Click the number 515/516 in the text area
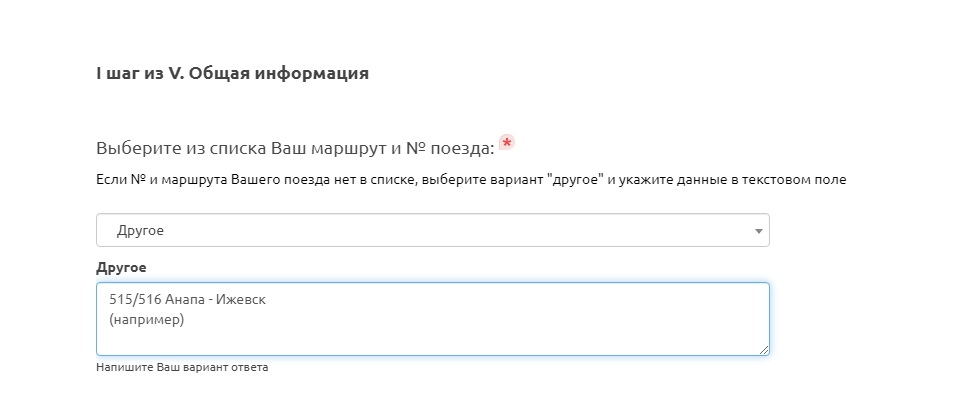 click(132, 300)
